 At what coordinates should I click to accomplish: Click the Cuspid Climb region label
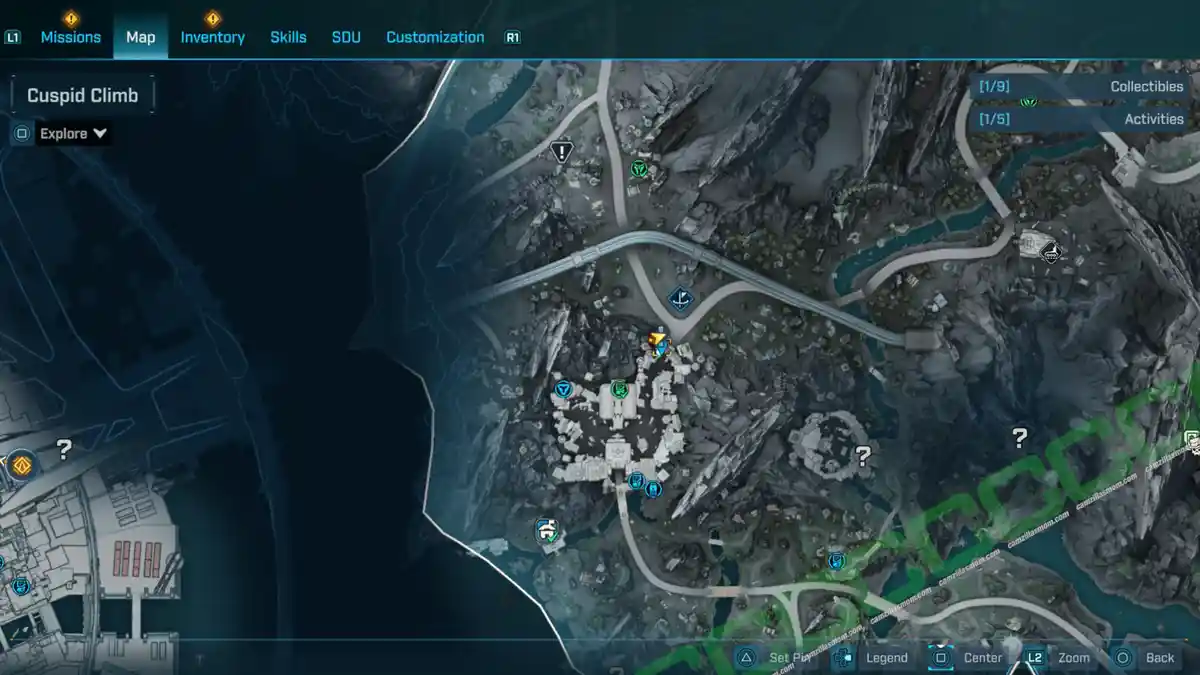pyautogui.click(x=83, y=96)
